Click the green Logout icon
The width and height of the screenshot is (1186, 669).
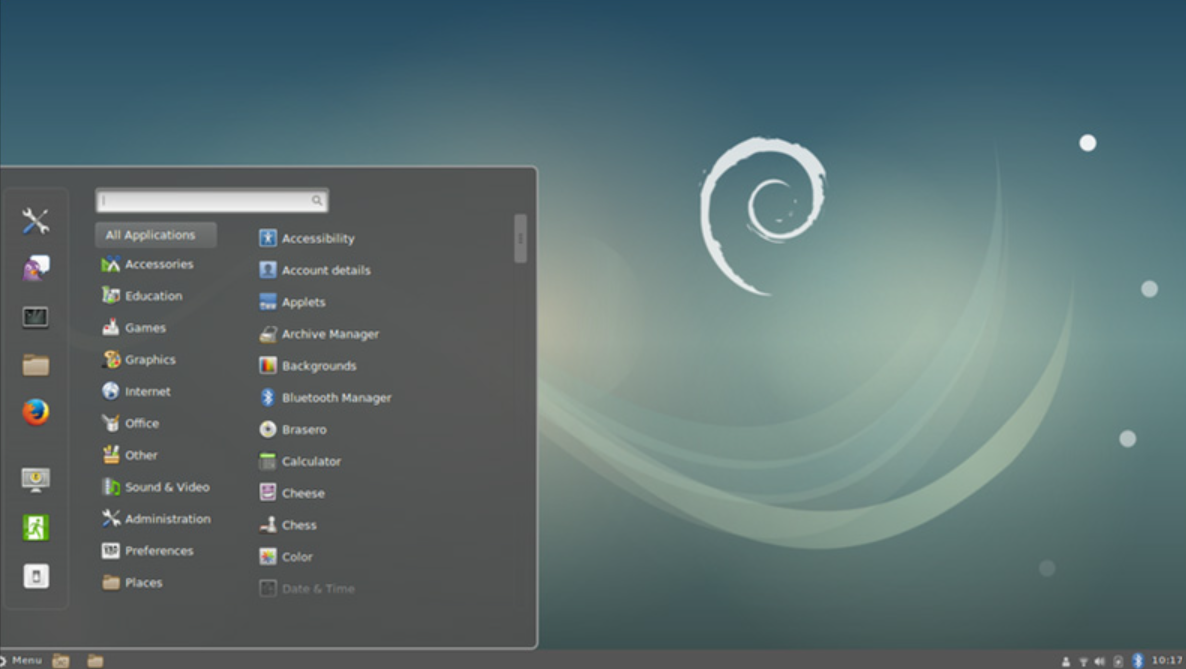(36, 527)
